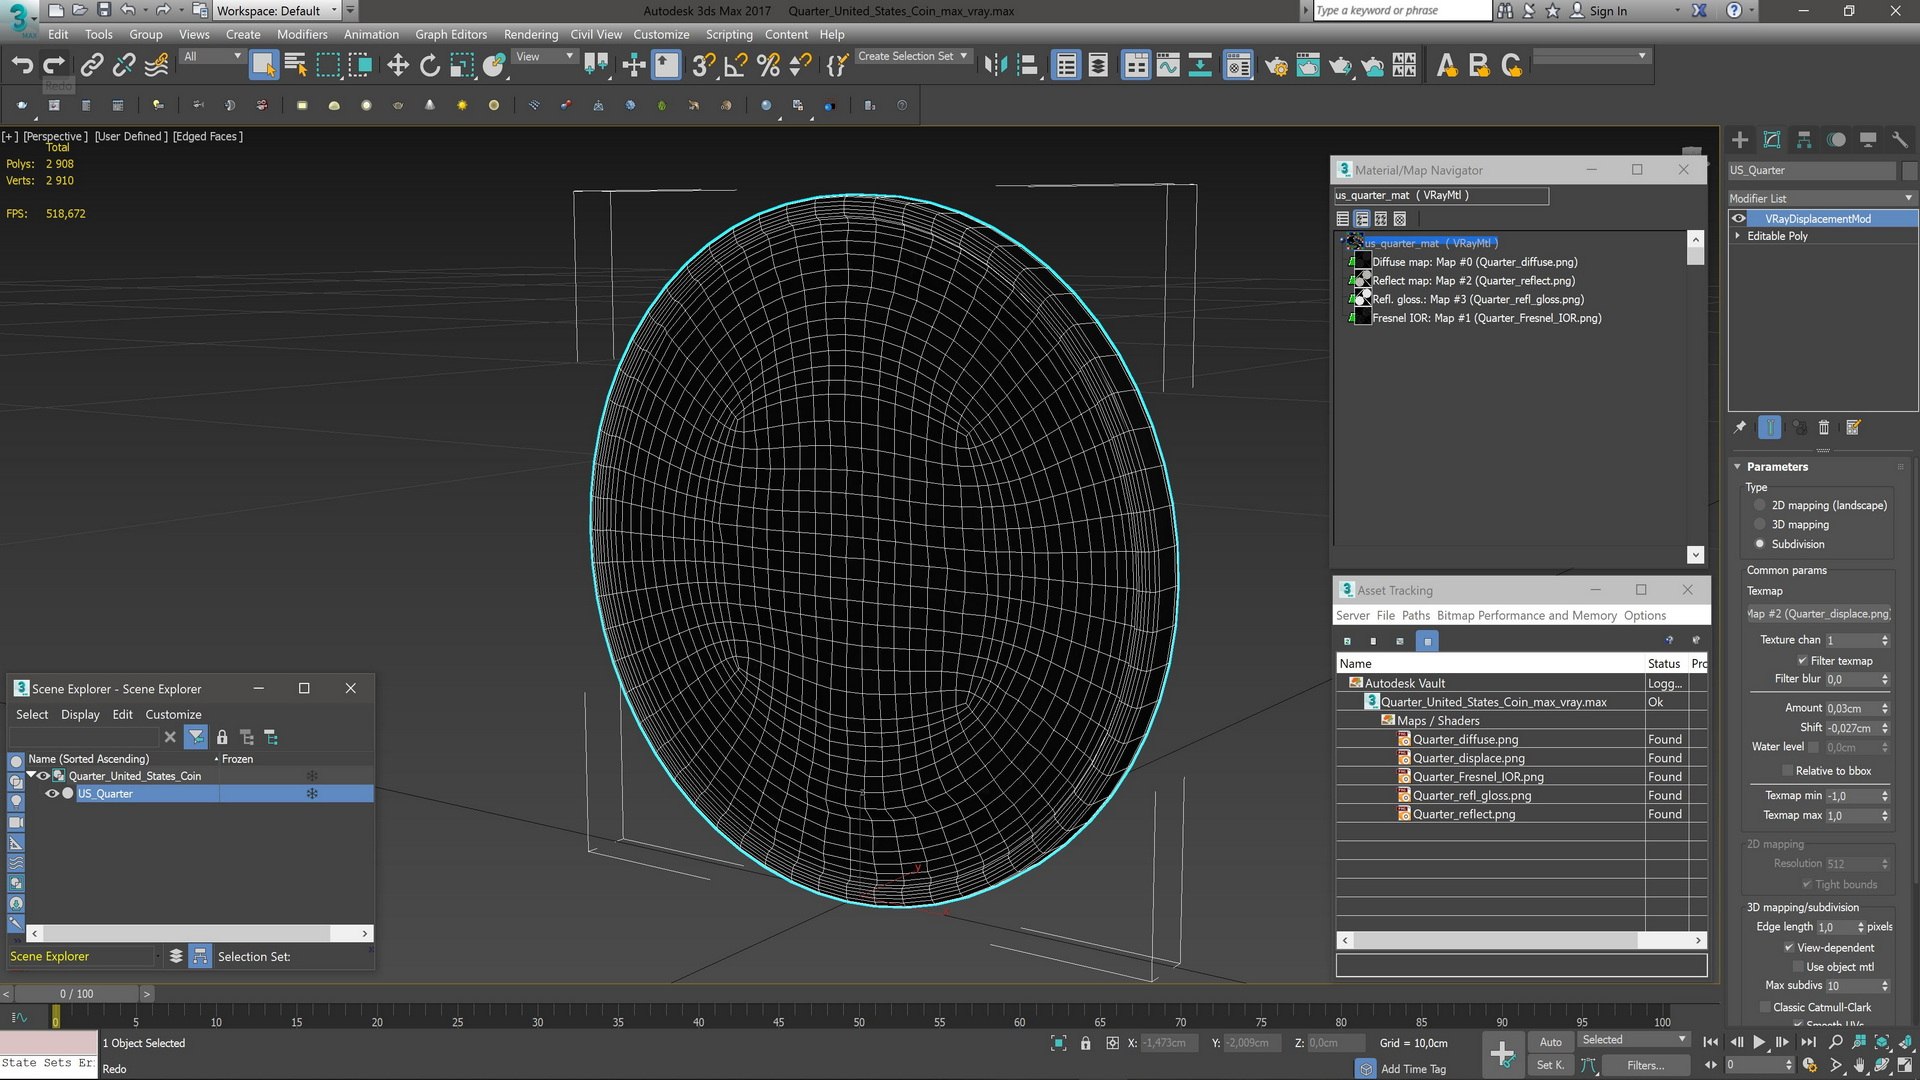Toggle the 3D Snaps icon
Viewport: 1920px width, 1080px height.
pyautogui.click(x=704, y=66)
